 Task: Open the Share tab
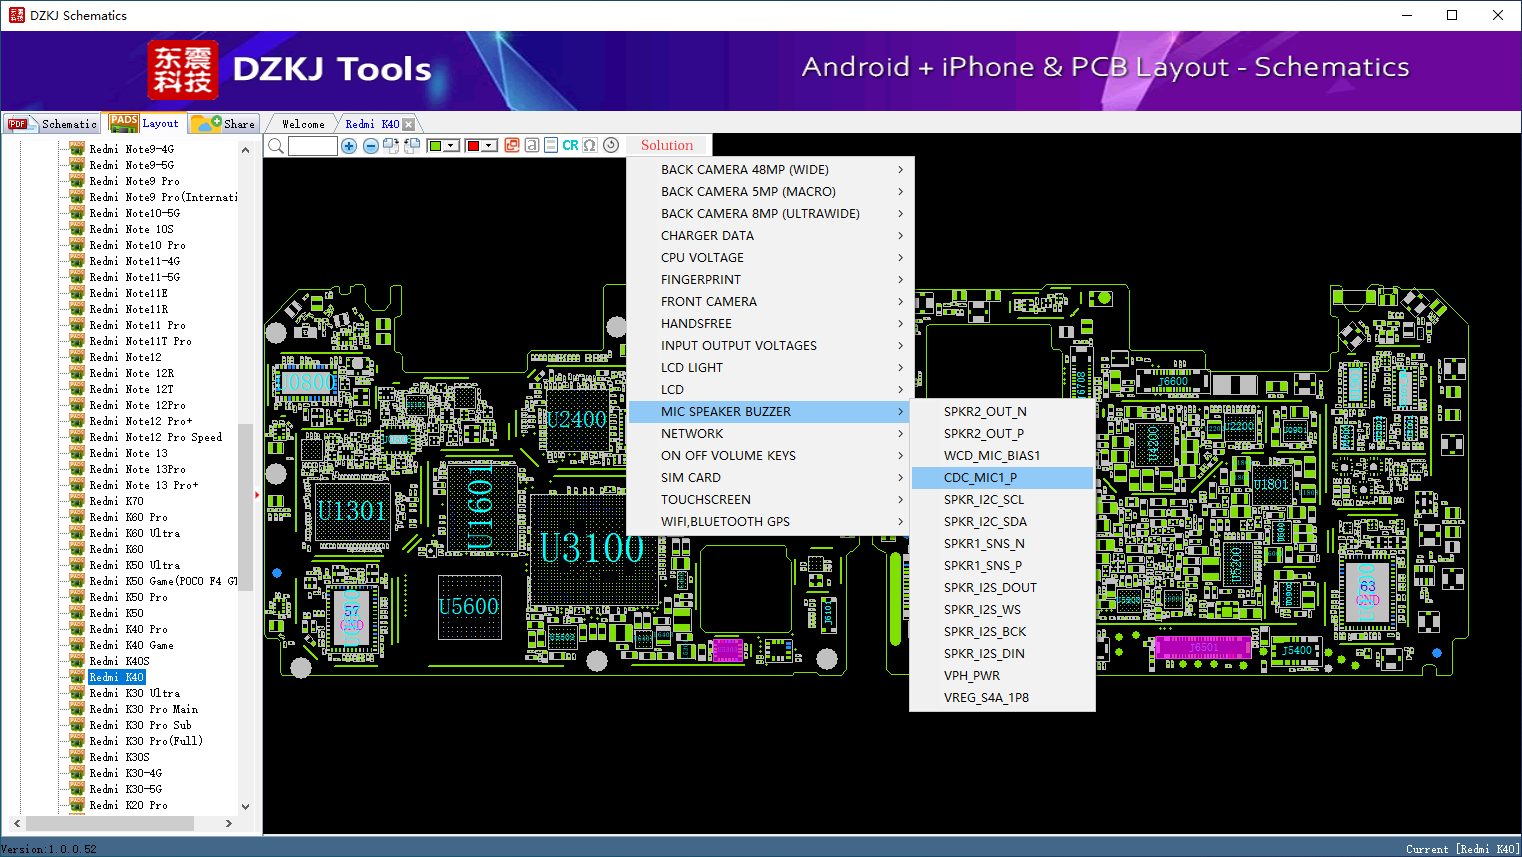click(225, 124)
